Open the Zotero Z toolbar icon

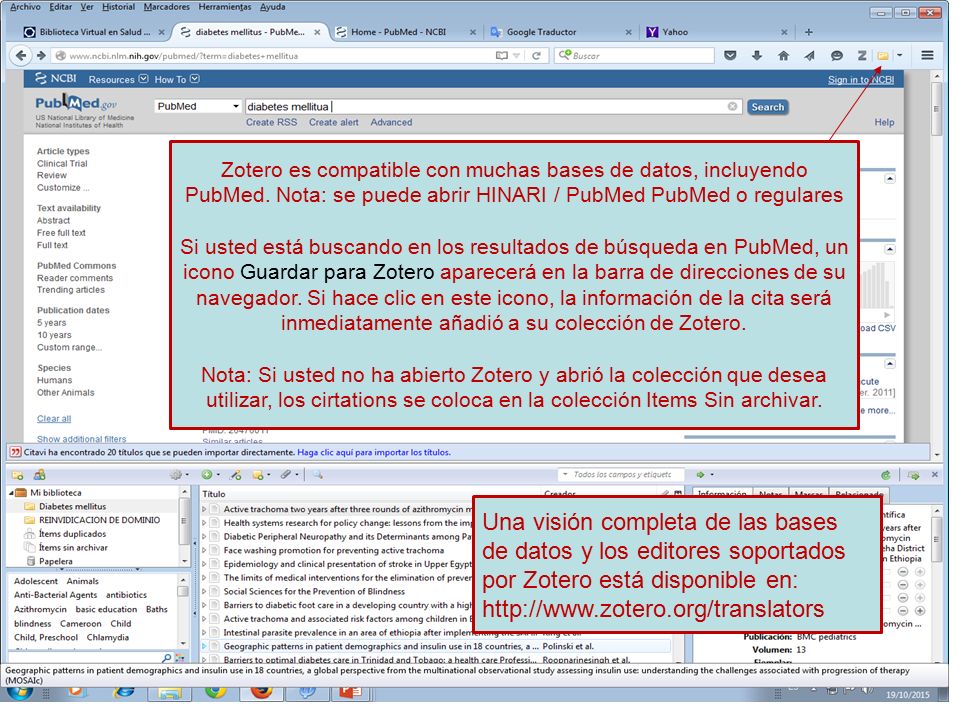861,56
